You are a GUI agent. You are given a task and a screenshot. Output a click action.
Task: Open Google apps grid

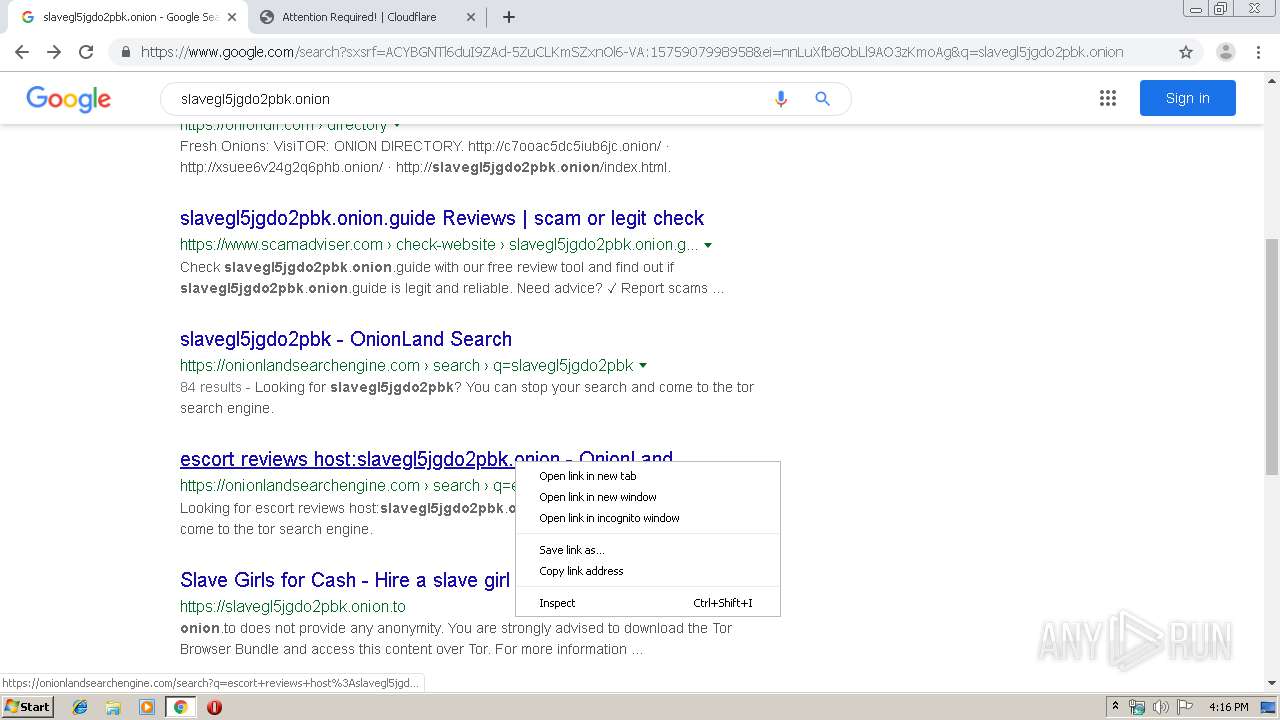tap(1107, 98)
